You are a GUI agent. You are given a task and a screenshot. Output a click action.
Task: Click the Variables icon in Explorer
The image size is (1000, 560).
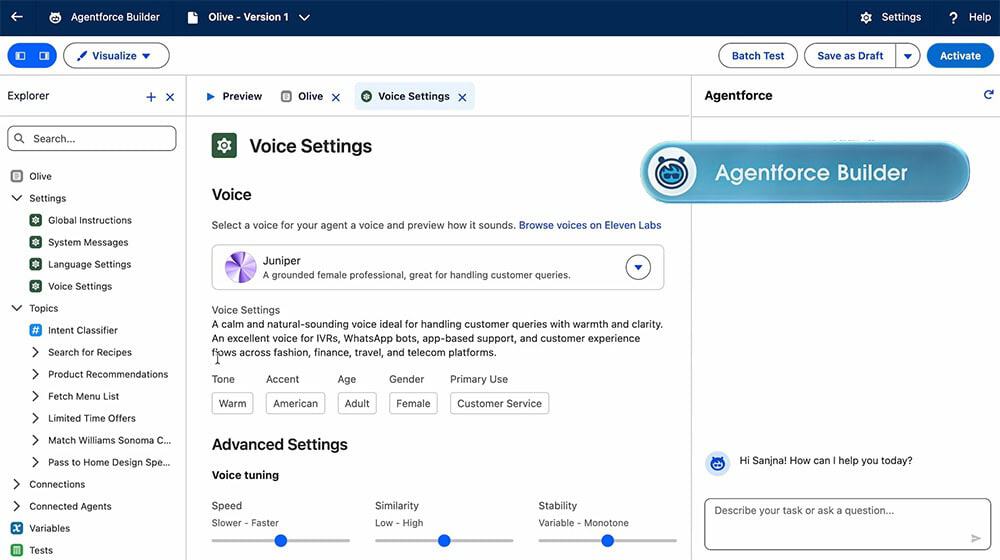[x=17, y=528]
